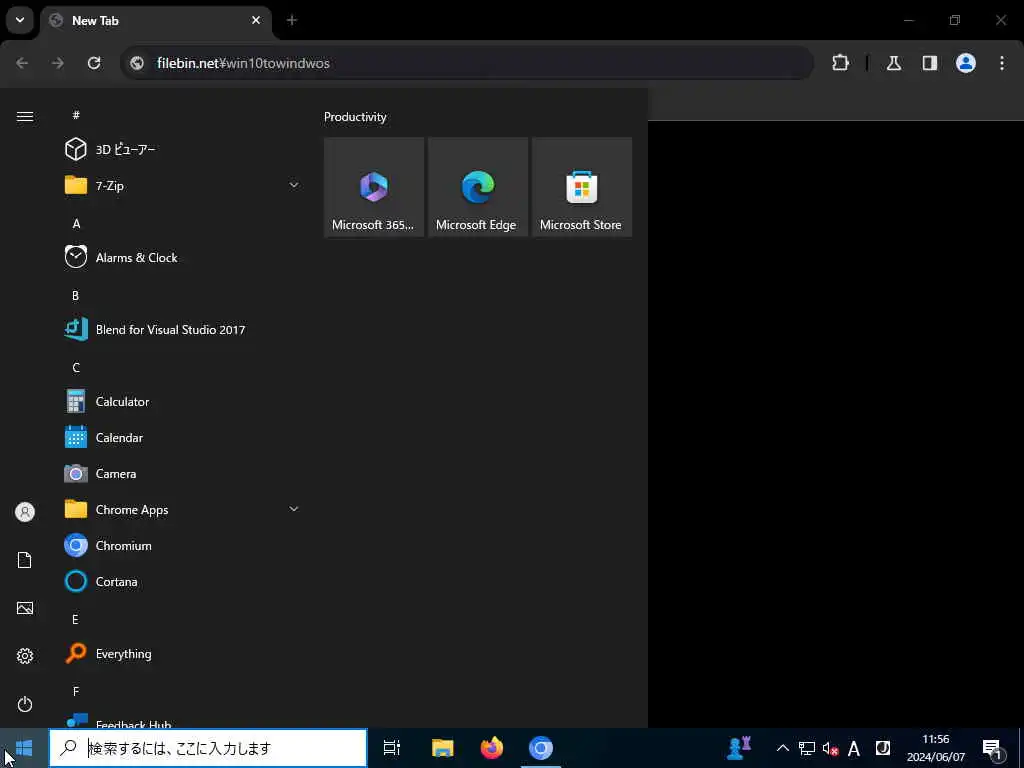The width and height of the screenshot is (1024, 768).
Task: Click the chess-figure tray app icon
Action: [x=739, y=748]
